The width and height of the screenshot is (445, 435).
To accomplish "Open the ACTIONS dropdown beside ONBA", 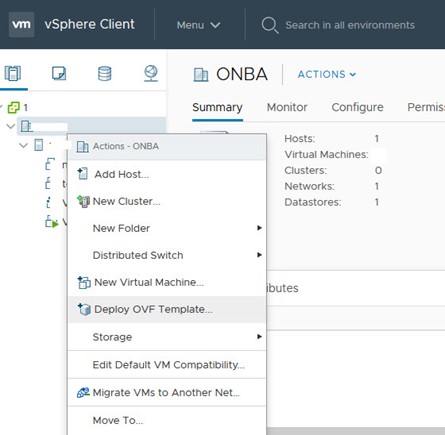I will pos(327,74).
